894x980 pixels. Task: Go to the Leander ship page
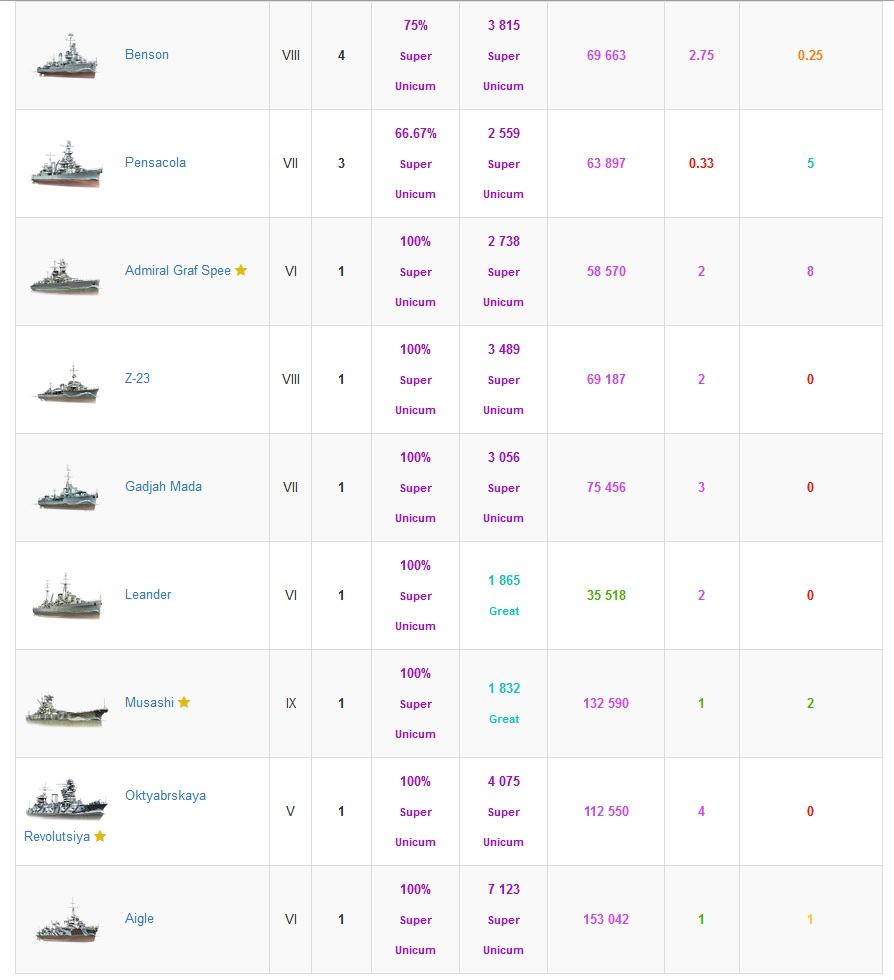point(148,595)
